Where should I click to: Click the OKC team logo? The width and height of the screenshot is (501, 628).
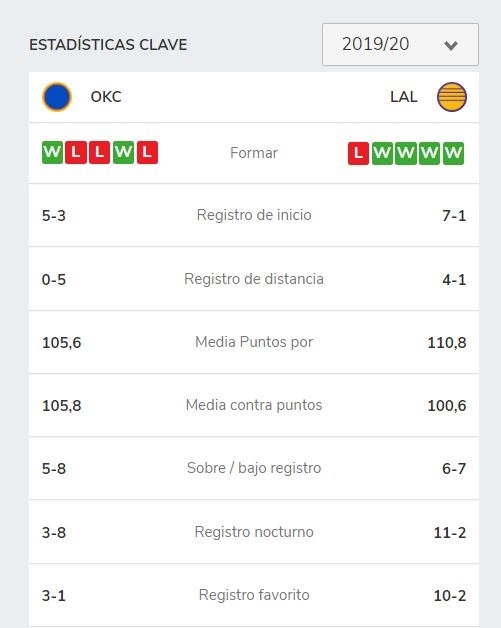tap(57, 97)
